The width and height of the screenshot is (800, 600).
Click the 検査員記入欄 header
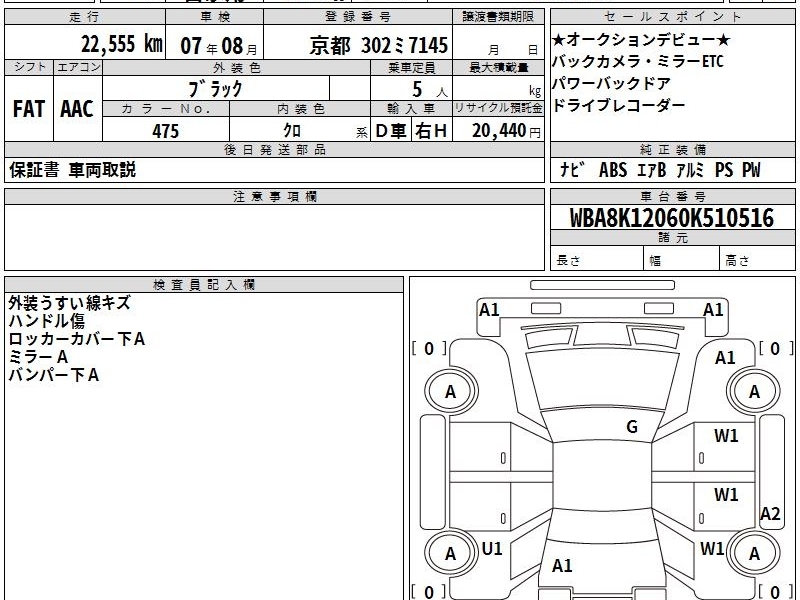(204, 285)
